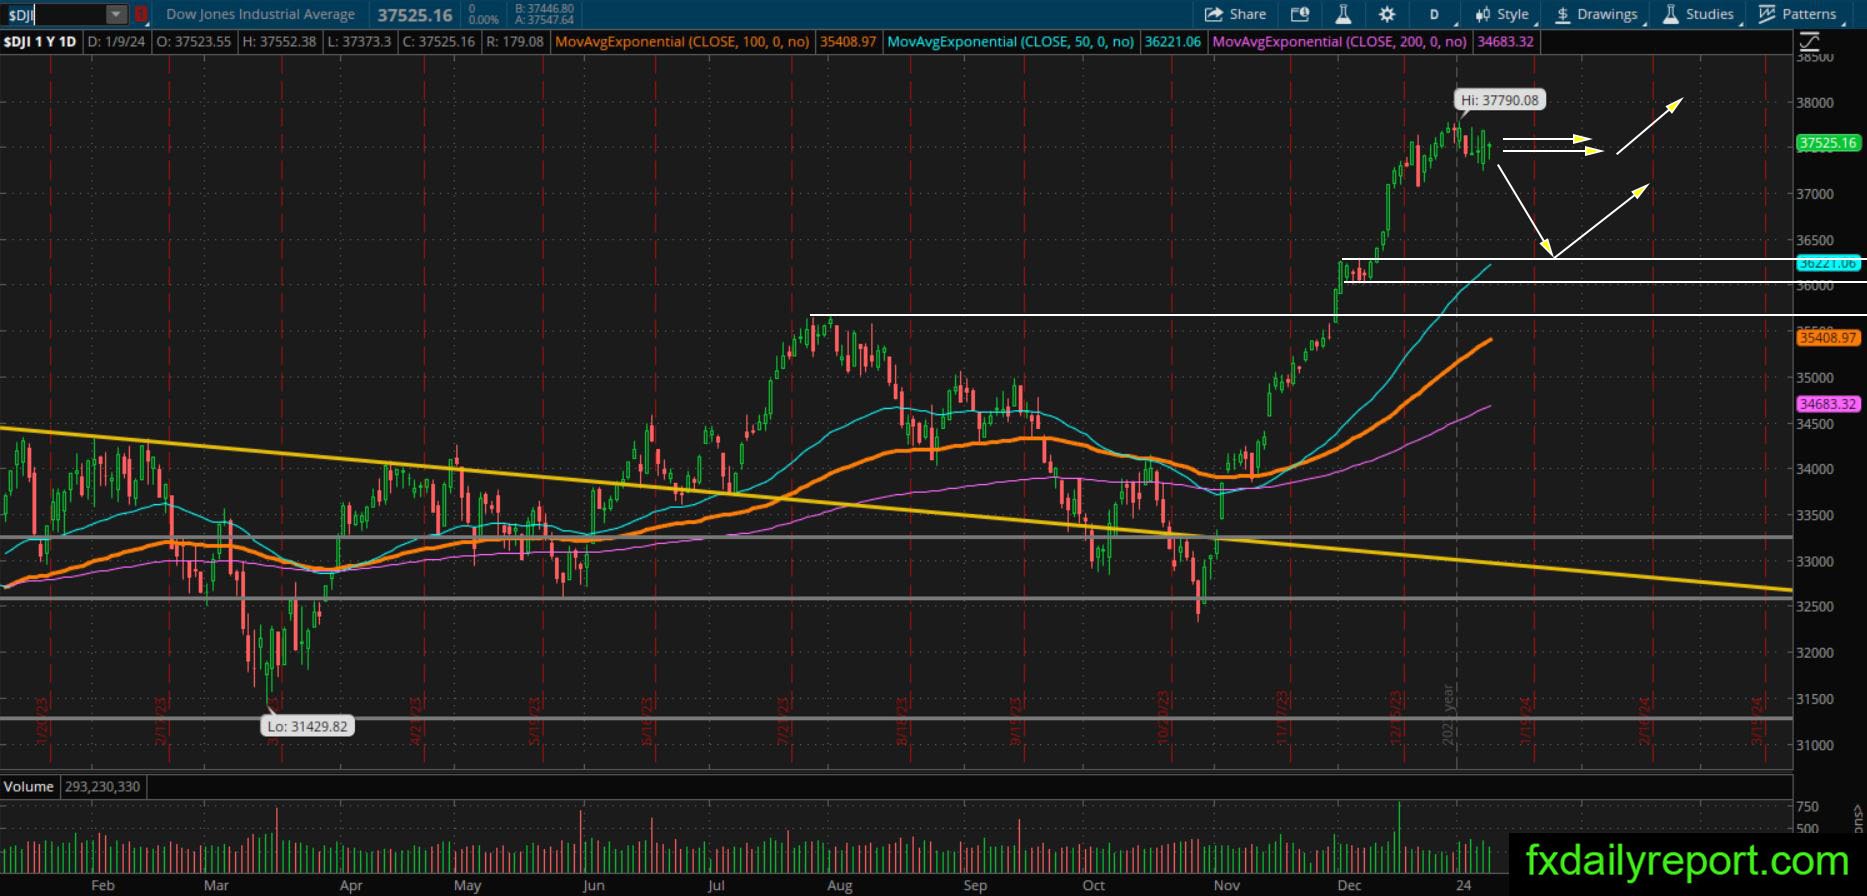Click the volume value 293,230,330

(103, 787)
